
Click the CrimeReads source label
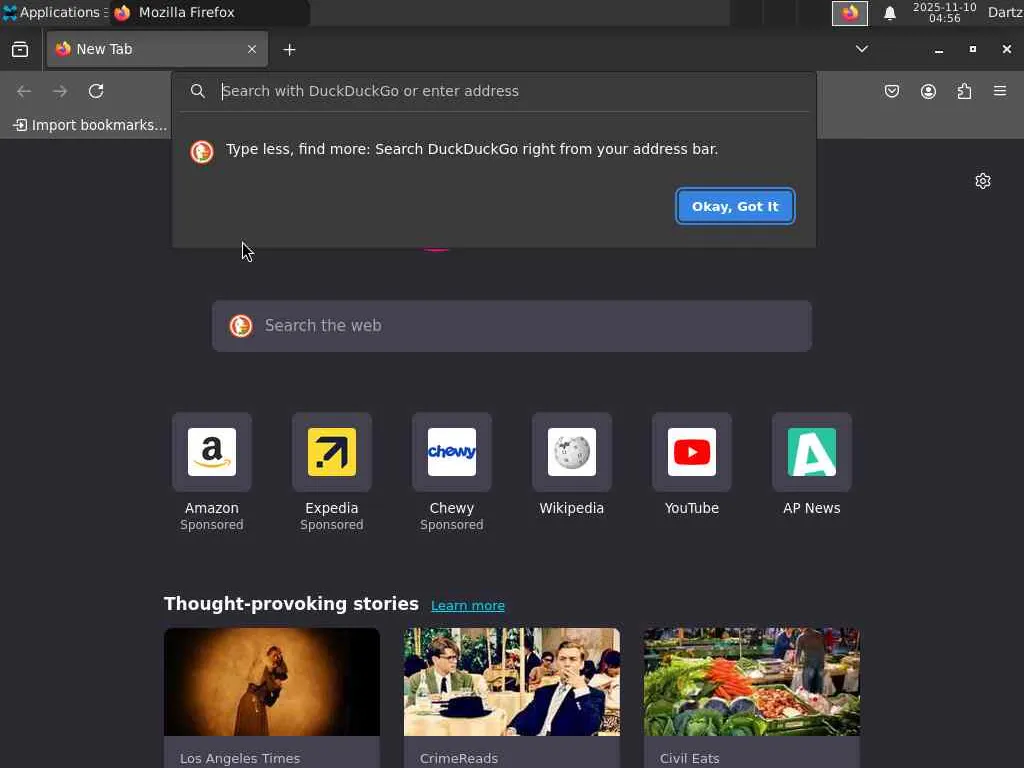tap(458, 758)
